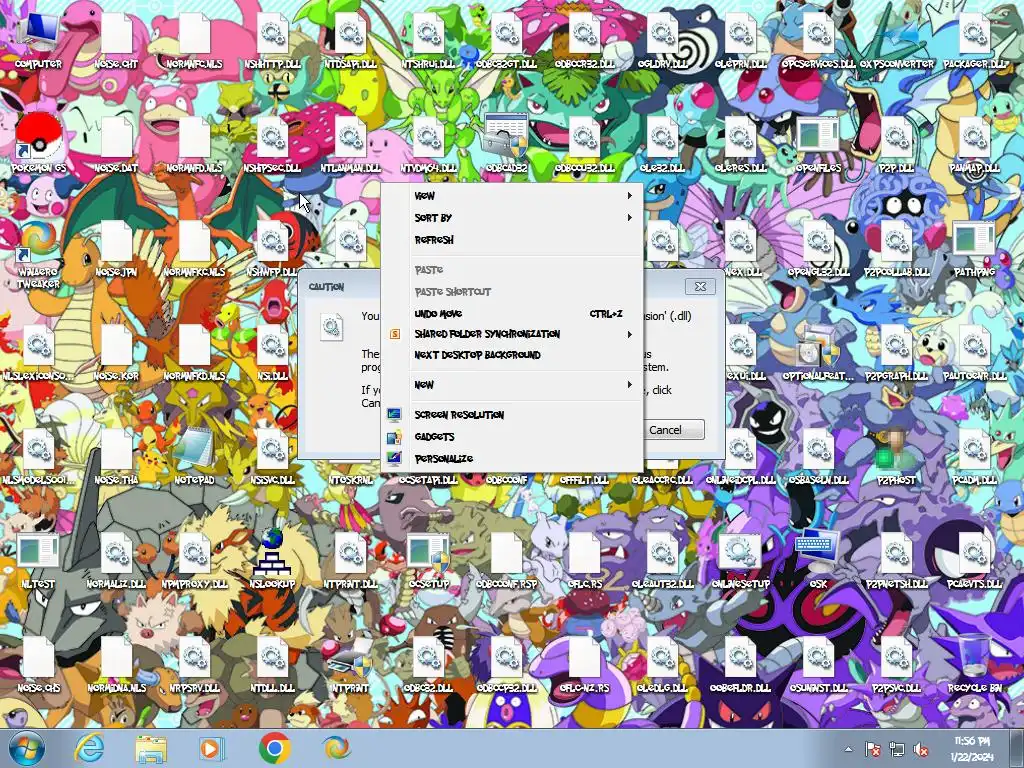
Task: Show hidden tray icons arrow
Action: pos(848,750)
